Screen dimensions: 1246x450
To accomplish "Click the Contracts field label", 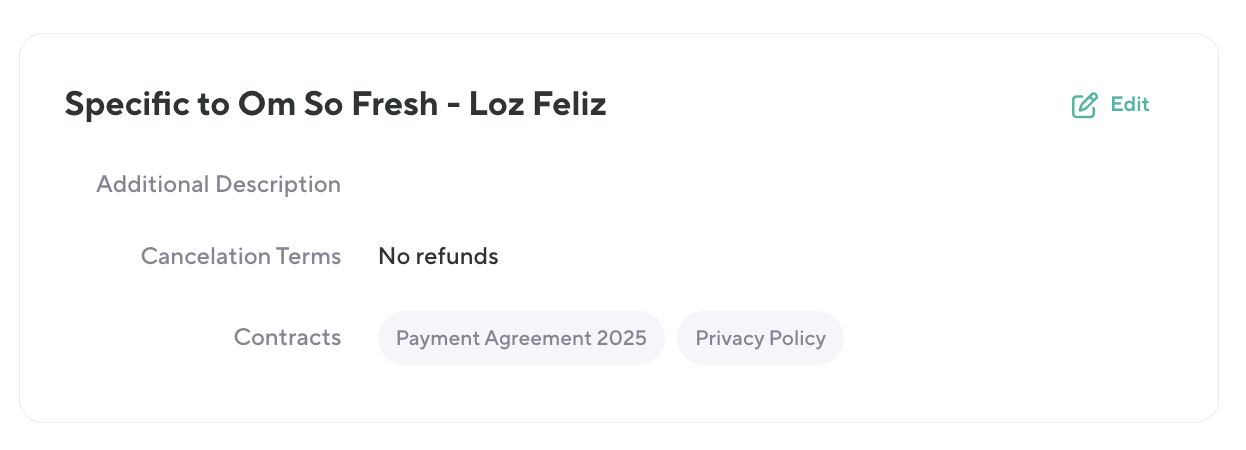I will tap(287, 337).
